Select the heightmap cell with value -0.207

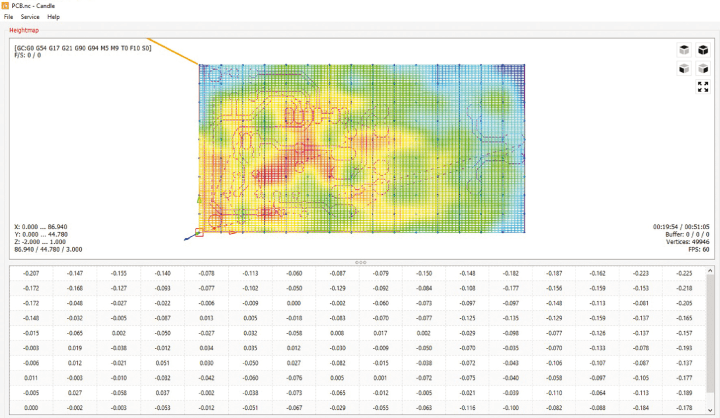[30, 273]
